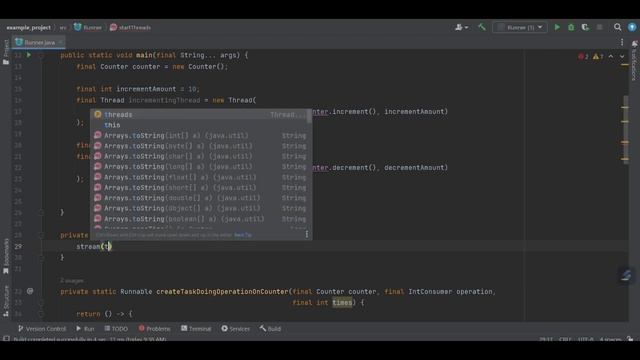Open the Structure tool window
640x360 pixels.
click(6, 301)
